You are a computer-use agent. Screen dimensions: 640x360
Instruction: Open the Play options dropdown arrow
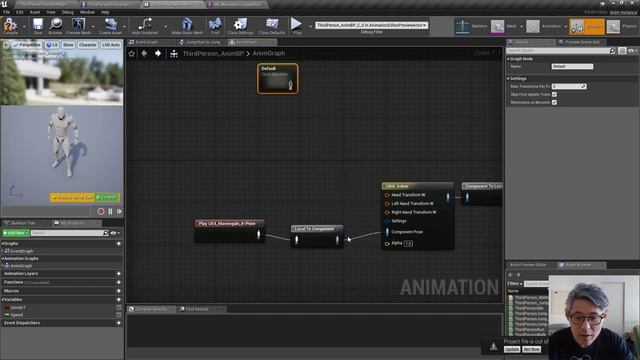(x=310, y=27)
